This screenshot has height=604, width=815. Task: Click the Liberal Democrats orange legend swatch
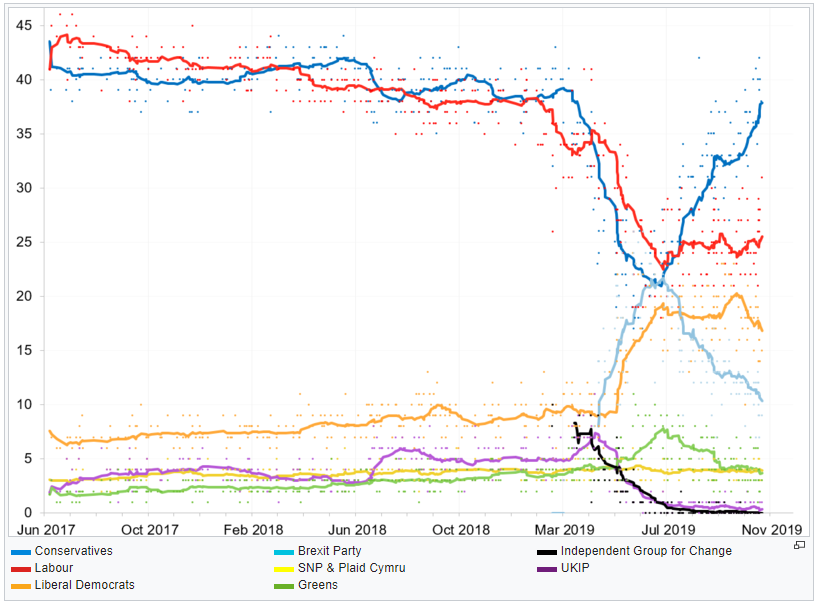click(x=21, y=585)
